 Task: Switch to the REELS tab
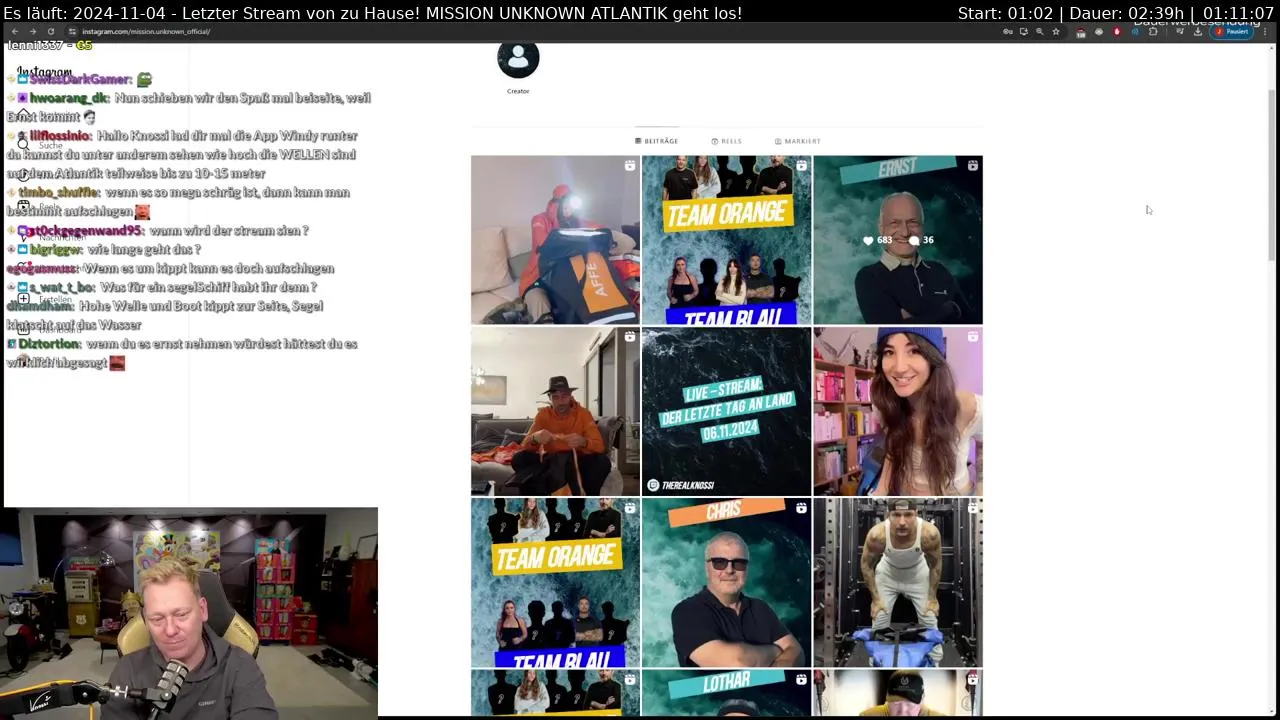click(727, 141)
